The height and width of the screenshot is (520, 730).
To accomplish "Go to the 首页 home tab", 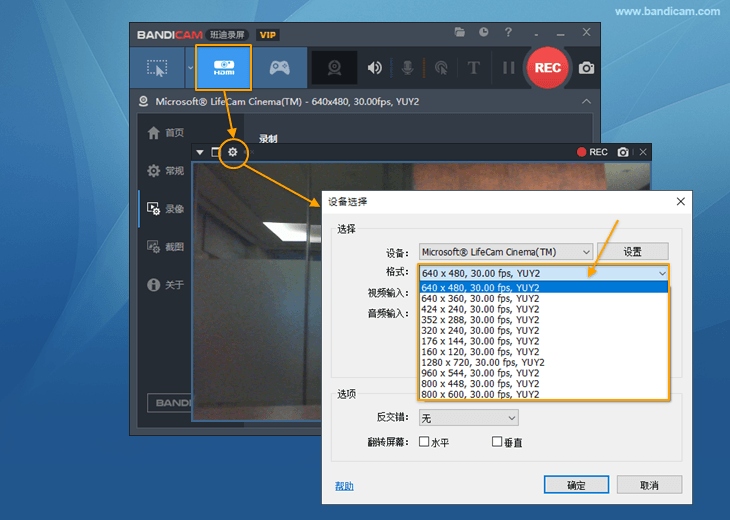I will [166, 133].
